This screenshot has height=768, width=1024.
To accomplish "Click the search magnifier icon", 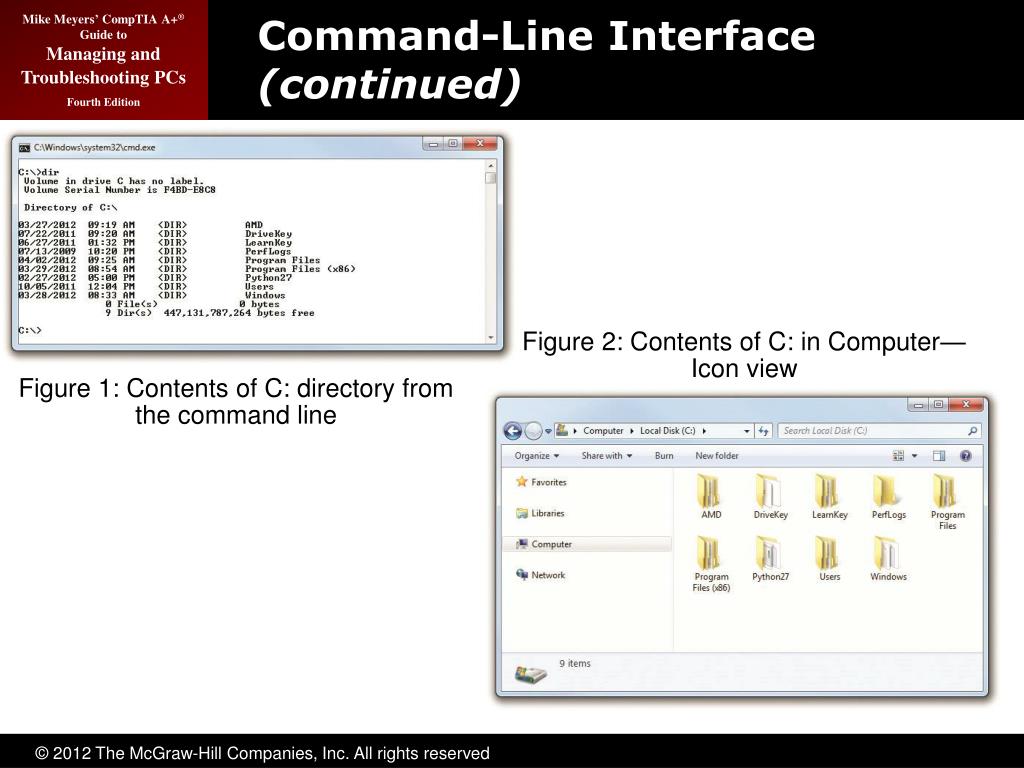I will click(x=972, y=431).
